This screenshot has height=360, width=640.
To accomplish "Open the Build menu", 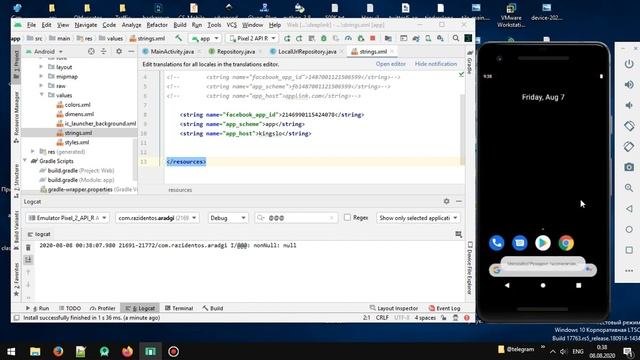I will (180, 25).
